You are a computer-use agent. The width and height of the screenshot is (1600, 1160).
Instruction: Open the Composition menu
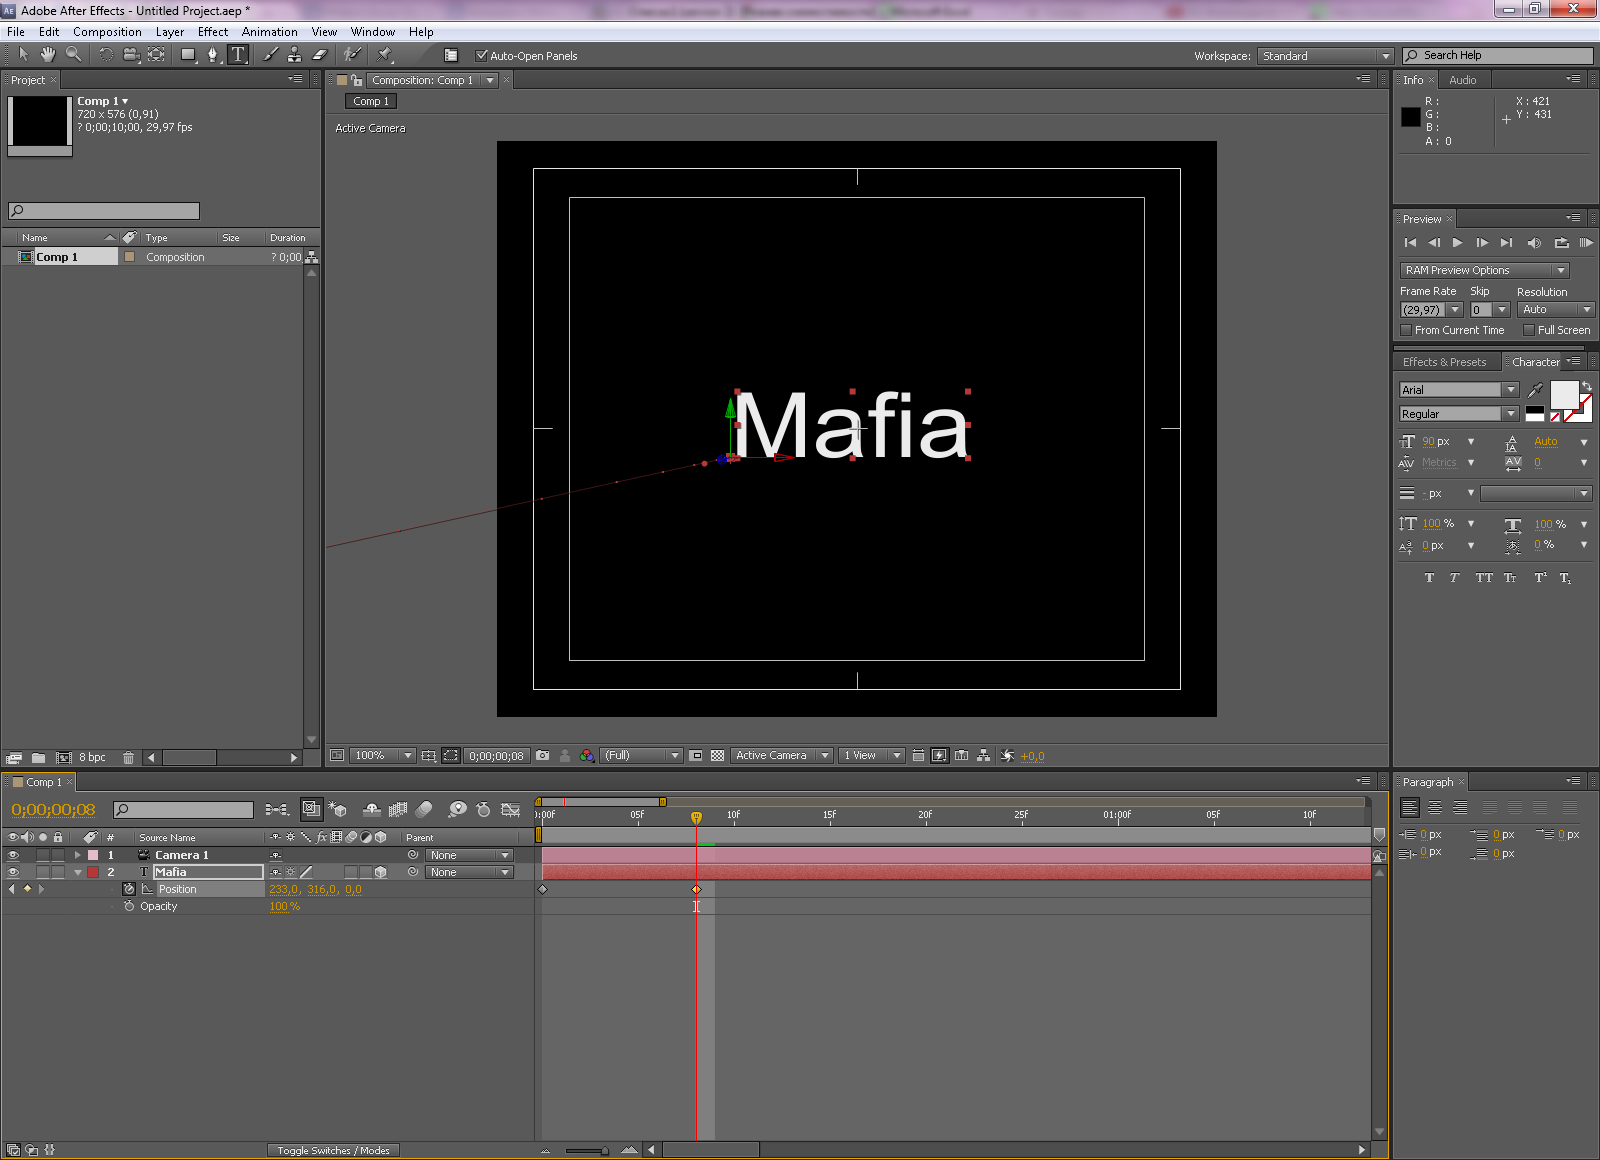click(107, 32)
